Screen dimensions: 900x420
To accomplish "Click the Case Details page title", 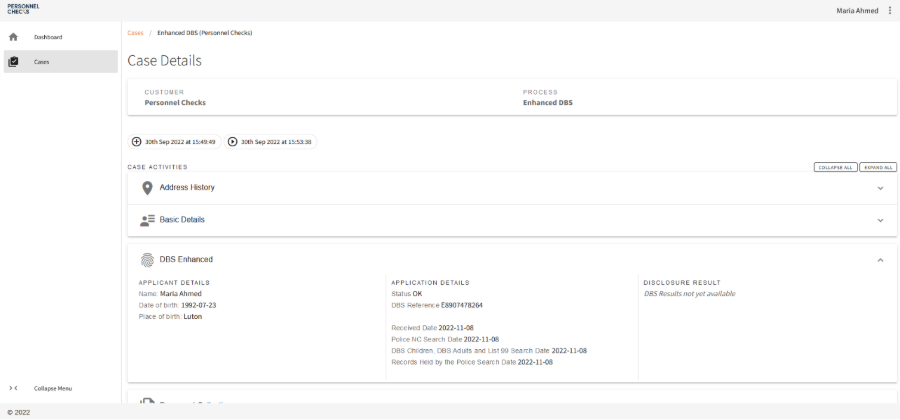I will point(165,61).
